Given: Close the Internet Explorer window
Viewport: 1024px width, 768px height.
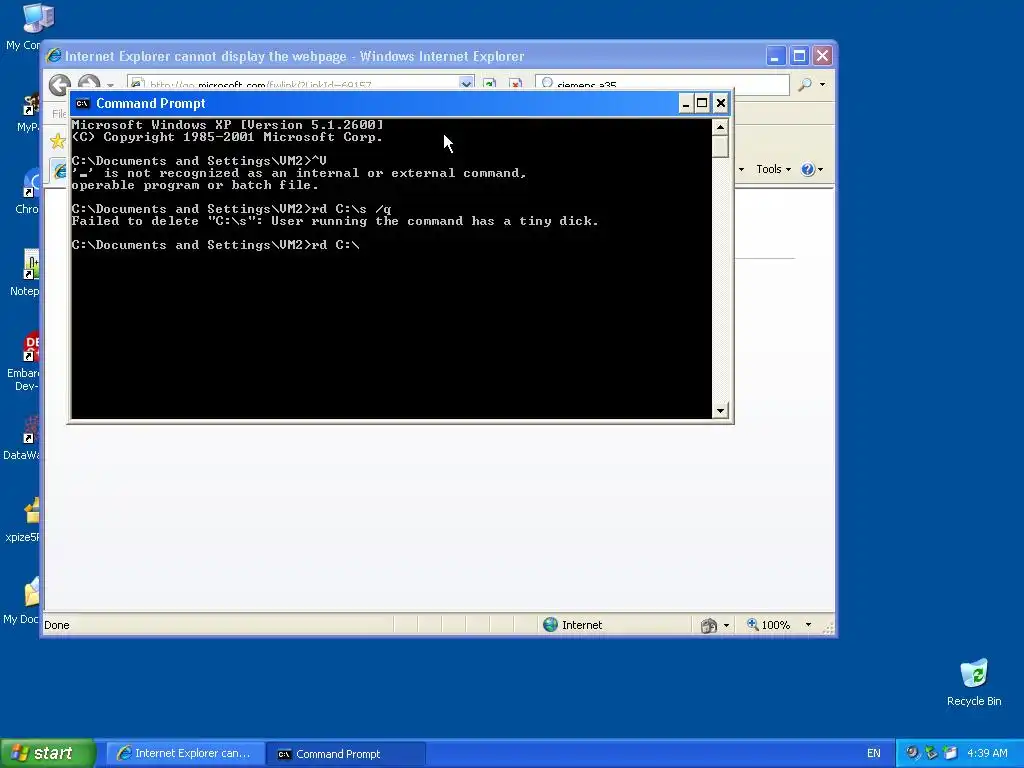Looking at the screenshot, I should pos(823,56).
